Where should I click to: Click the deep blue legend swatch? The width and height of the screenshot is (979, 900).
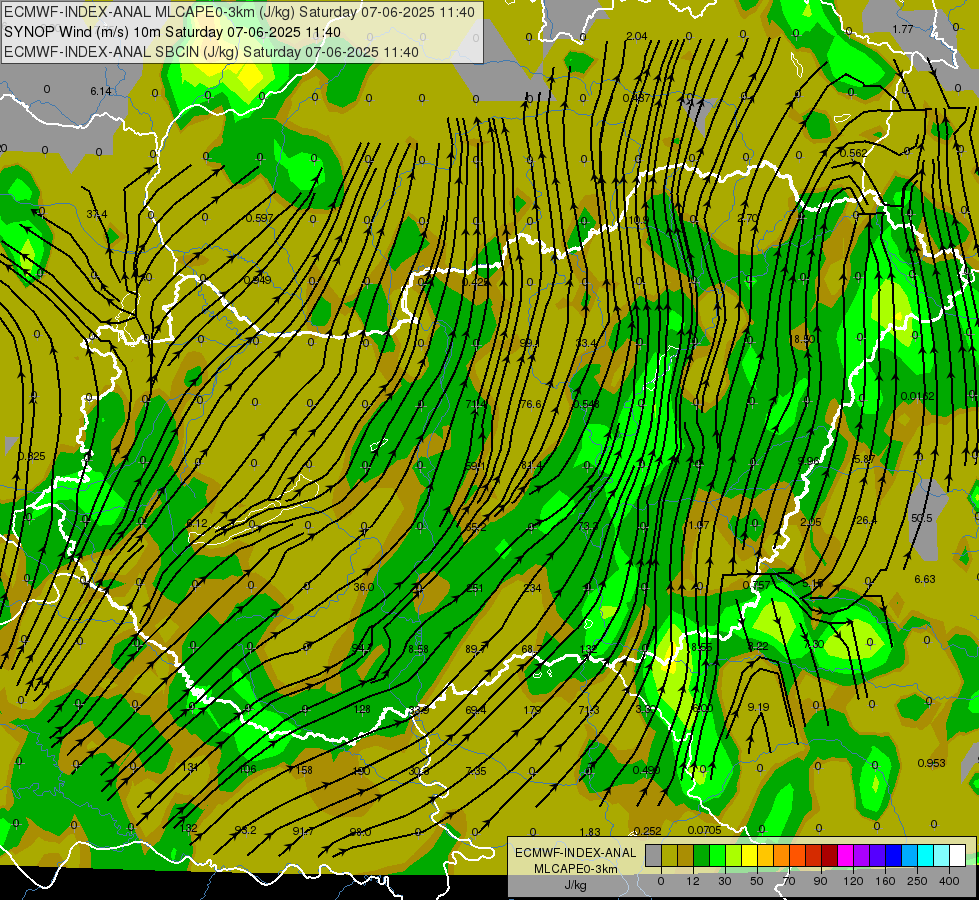(x=894, y=856)
